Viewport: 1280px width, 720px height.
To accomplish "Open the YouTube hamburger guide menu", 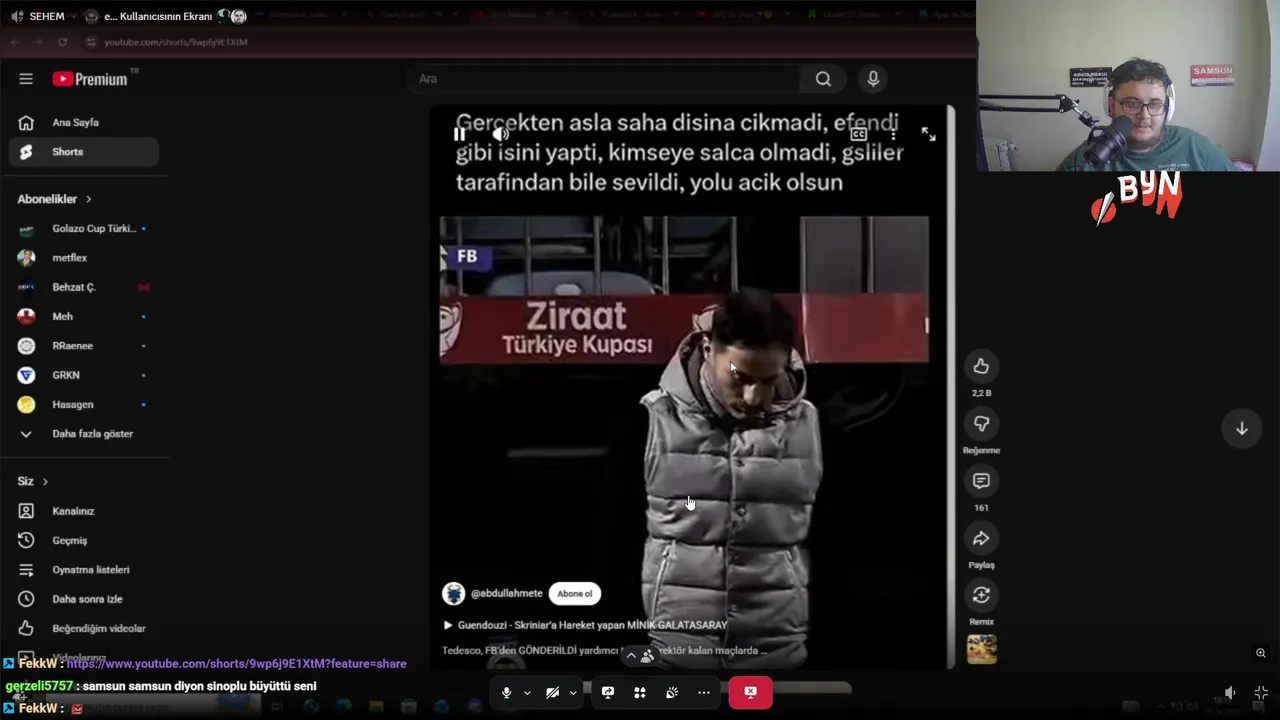I will click(x=26, y=79).
